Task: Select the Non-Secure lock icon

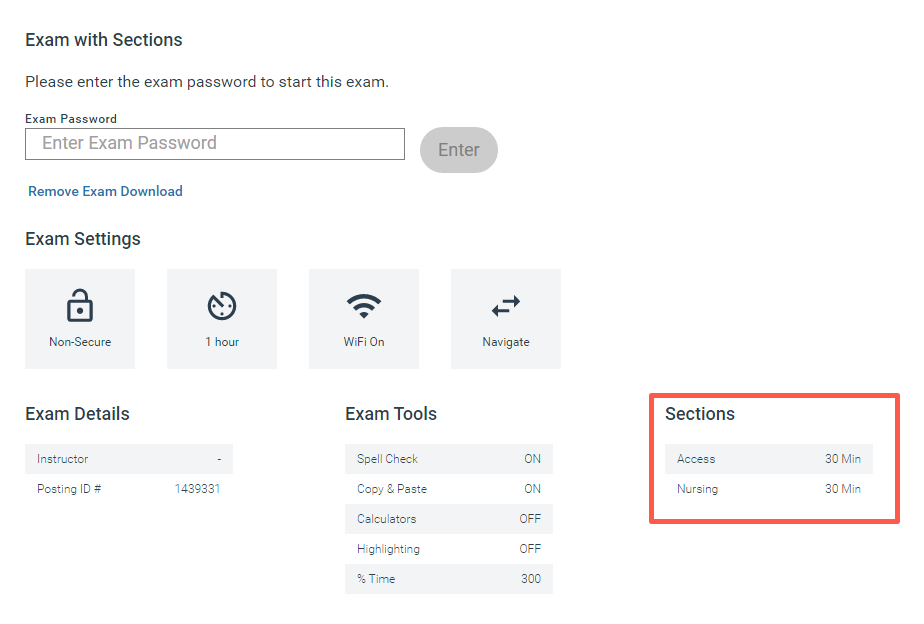Action: click(80, 305)
